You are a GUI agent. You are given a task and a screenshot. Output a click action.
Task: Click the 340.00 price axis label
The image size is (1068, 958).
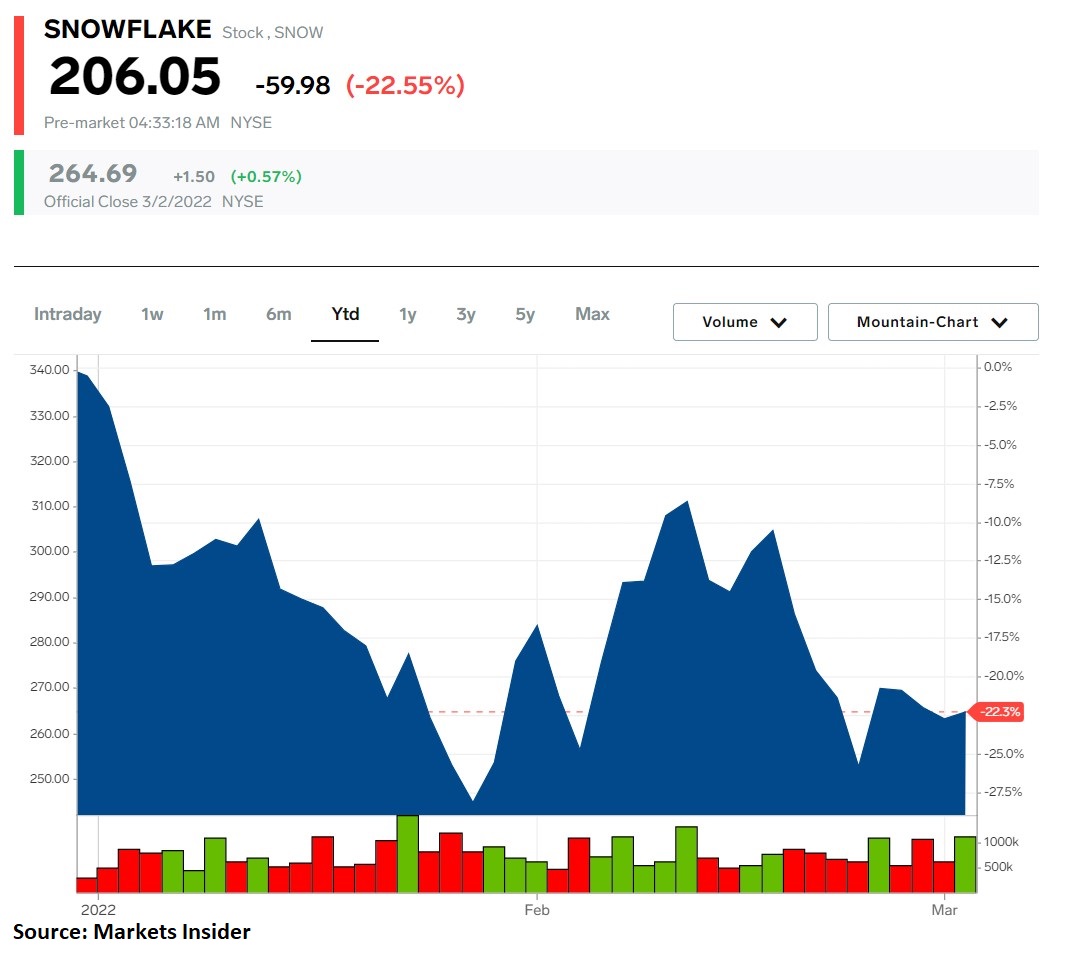point(50,370)
